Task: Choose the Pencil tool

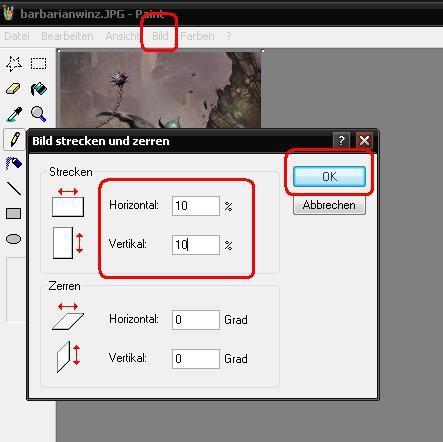Action: (14, 139)
